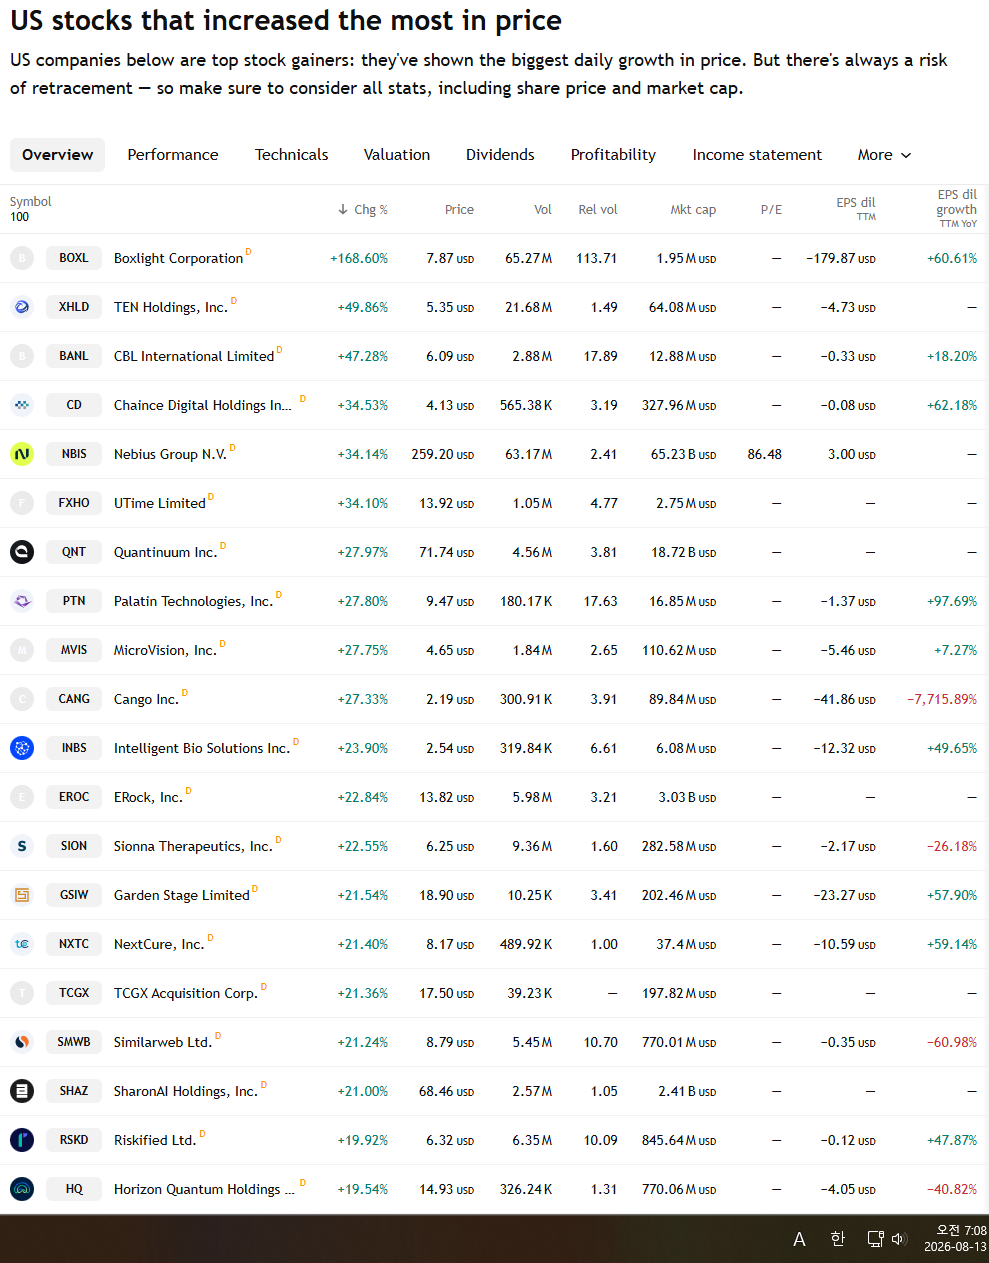The width and height of the screenshot is (989, 1263).
Task: Click the Cango Inc. logo icon
Action: (22, 699)
